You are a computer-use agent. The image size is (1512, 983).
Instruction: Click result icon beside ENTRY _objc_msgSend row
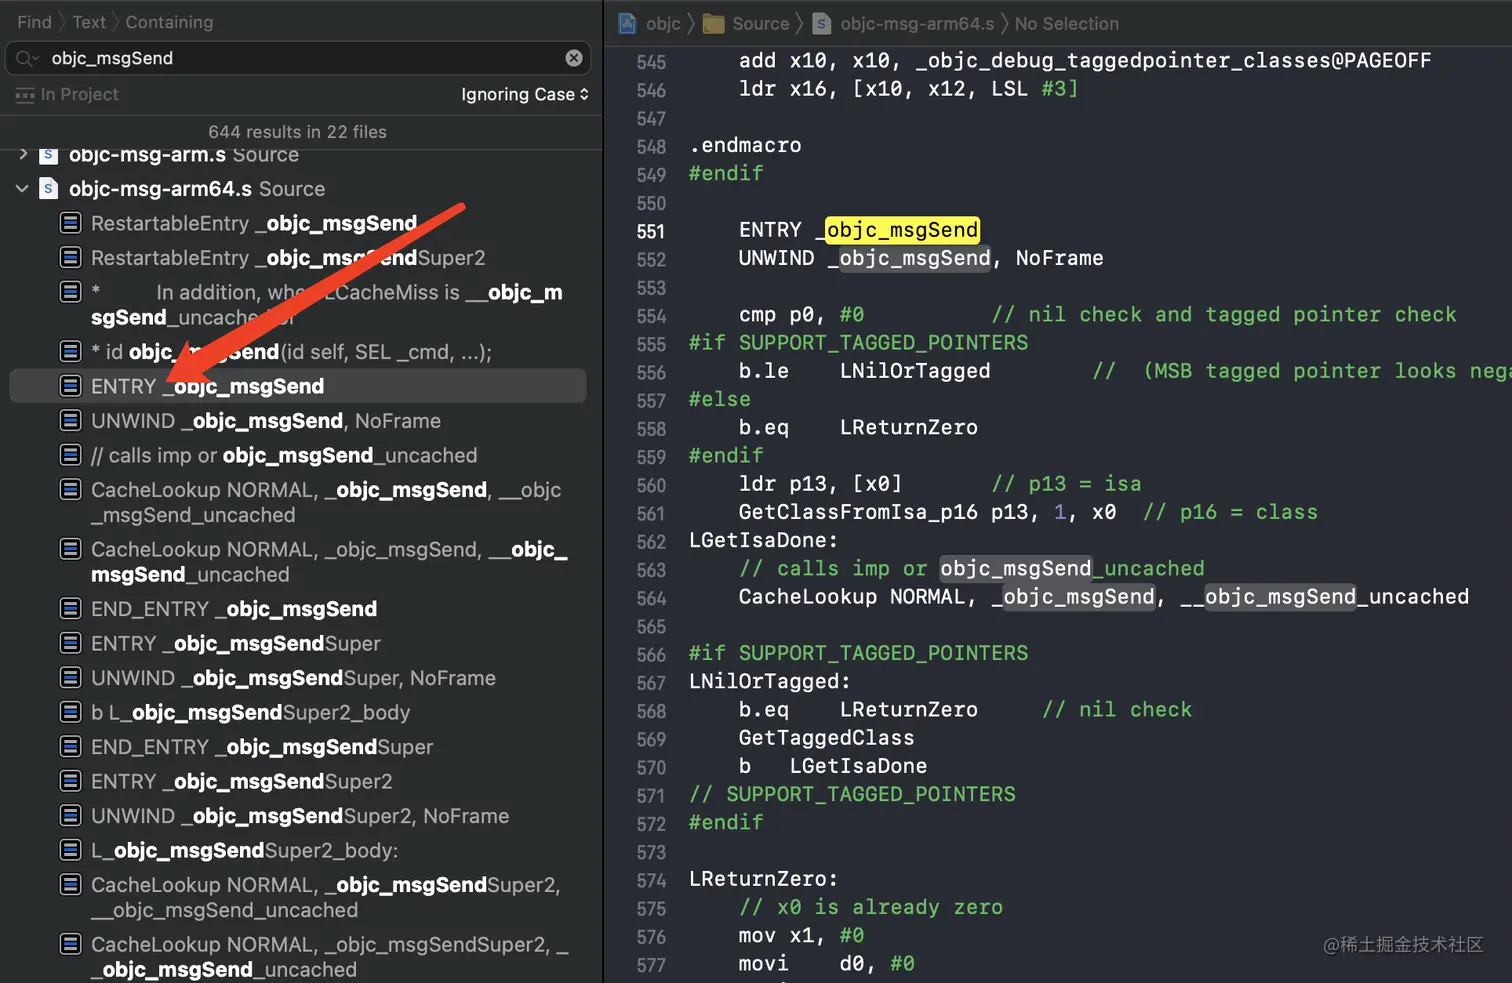tap(71, 385)
